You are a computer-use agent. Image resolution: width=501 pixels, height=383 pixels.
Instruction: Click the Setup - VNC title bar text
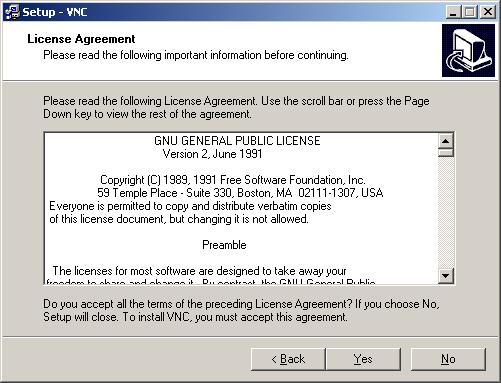tap(55, 12)
